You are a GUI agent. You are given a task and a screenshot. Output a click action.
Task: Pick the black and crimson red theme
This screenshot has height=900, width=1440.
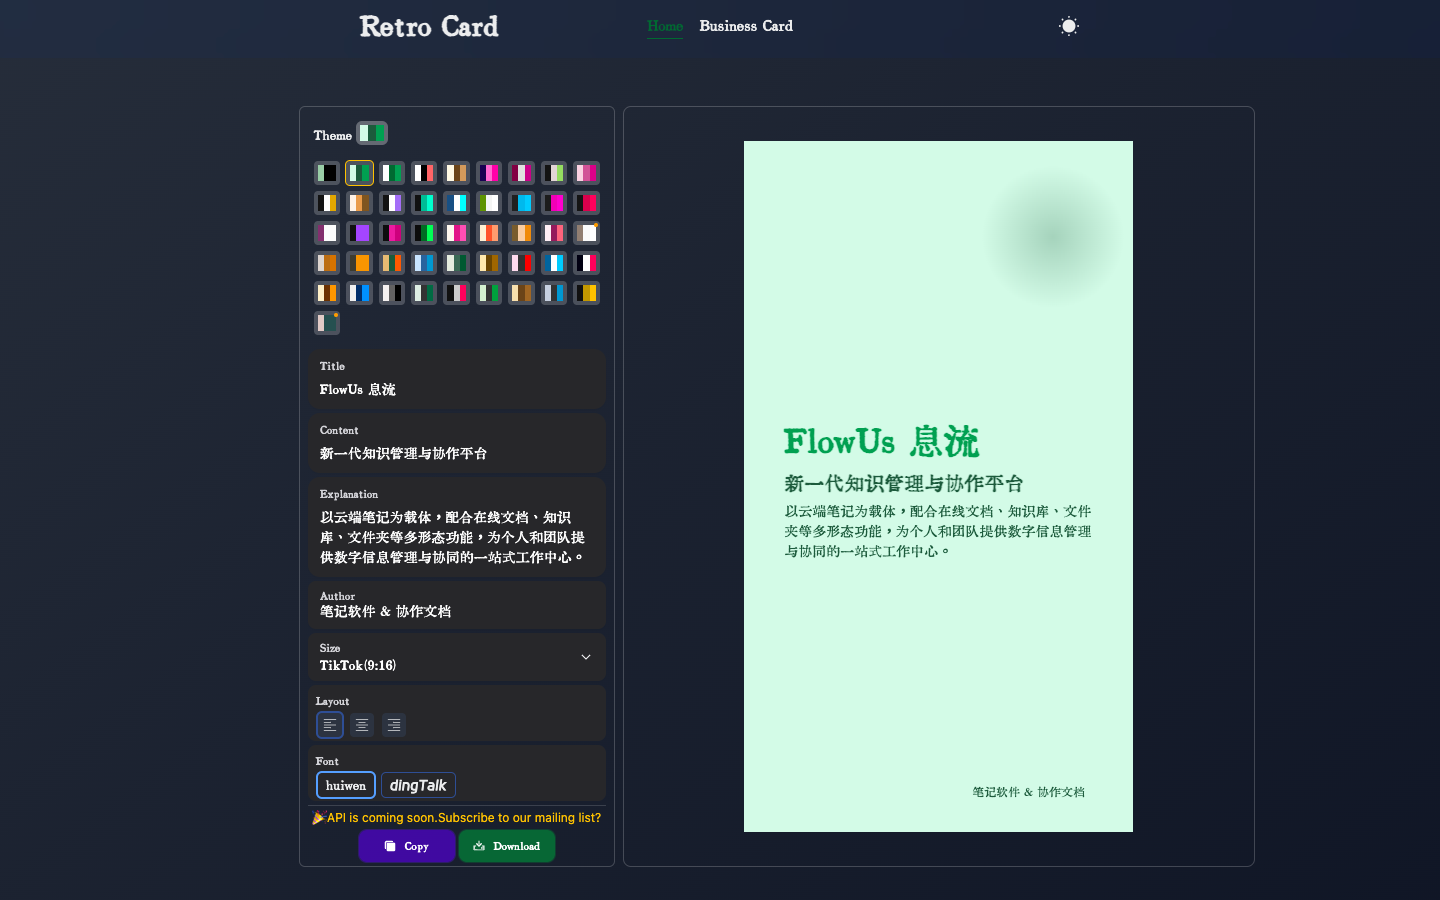coord(586,203)
